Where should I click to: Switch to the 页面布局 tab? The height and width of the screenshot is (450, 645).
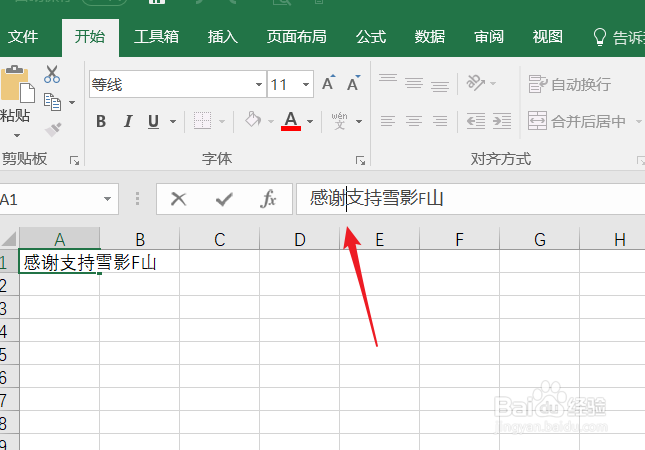(297, 37)
